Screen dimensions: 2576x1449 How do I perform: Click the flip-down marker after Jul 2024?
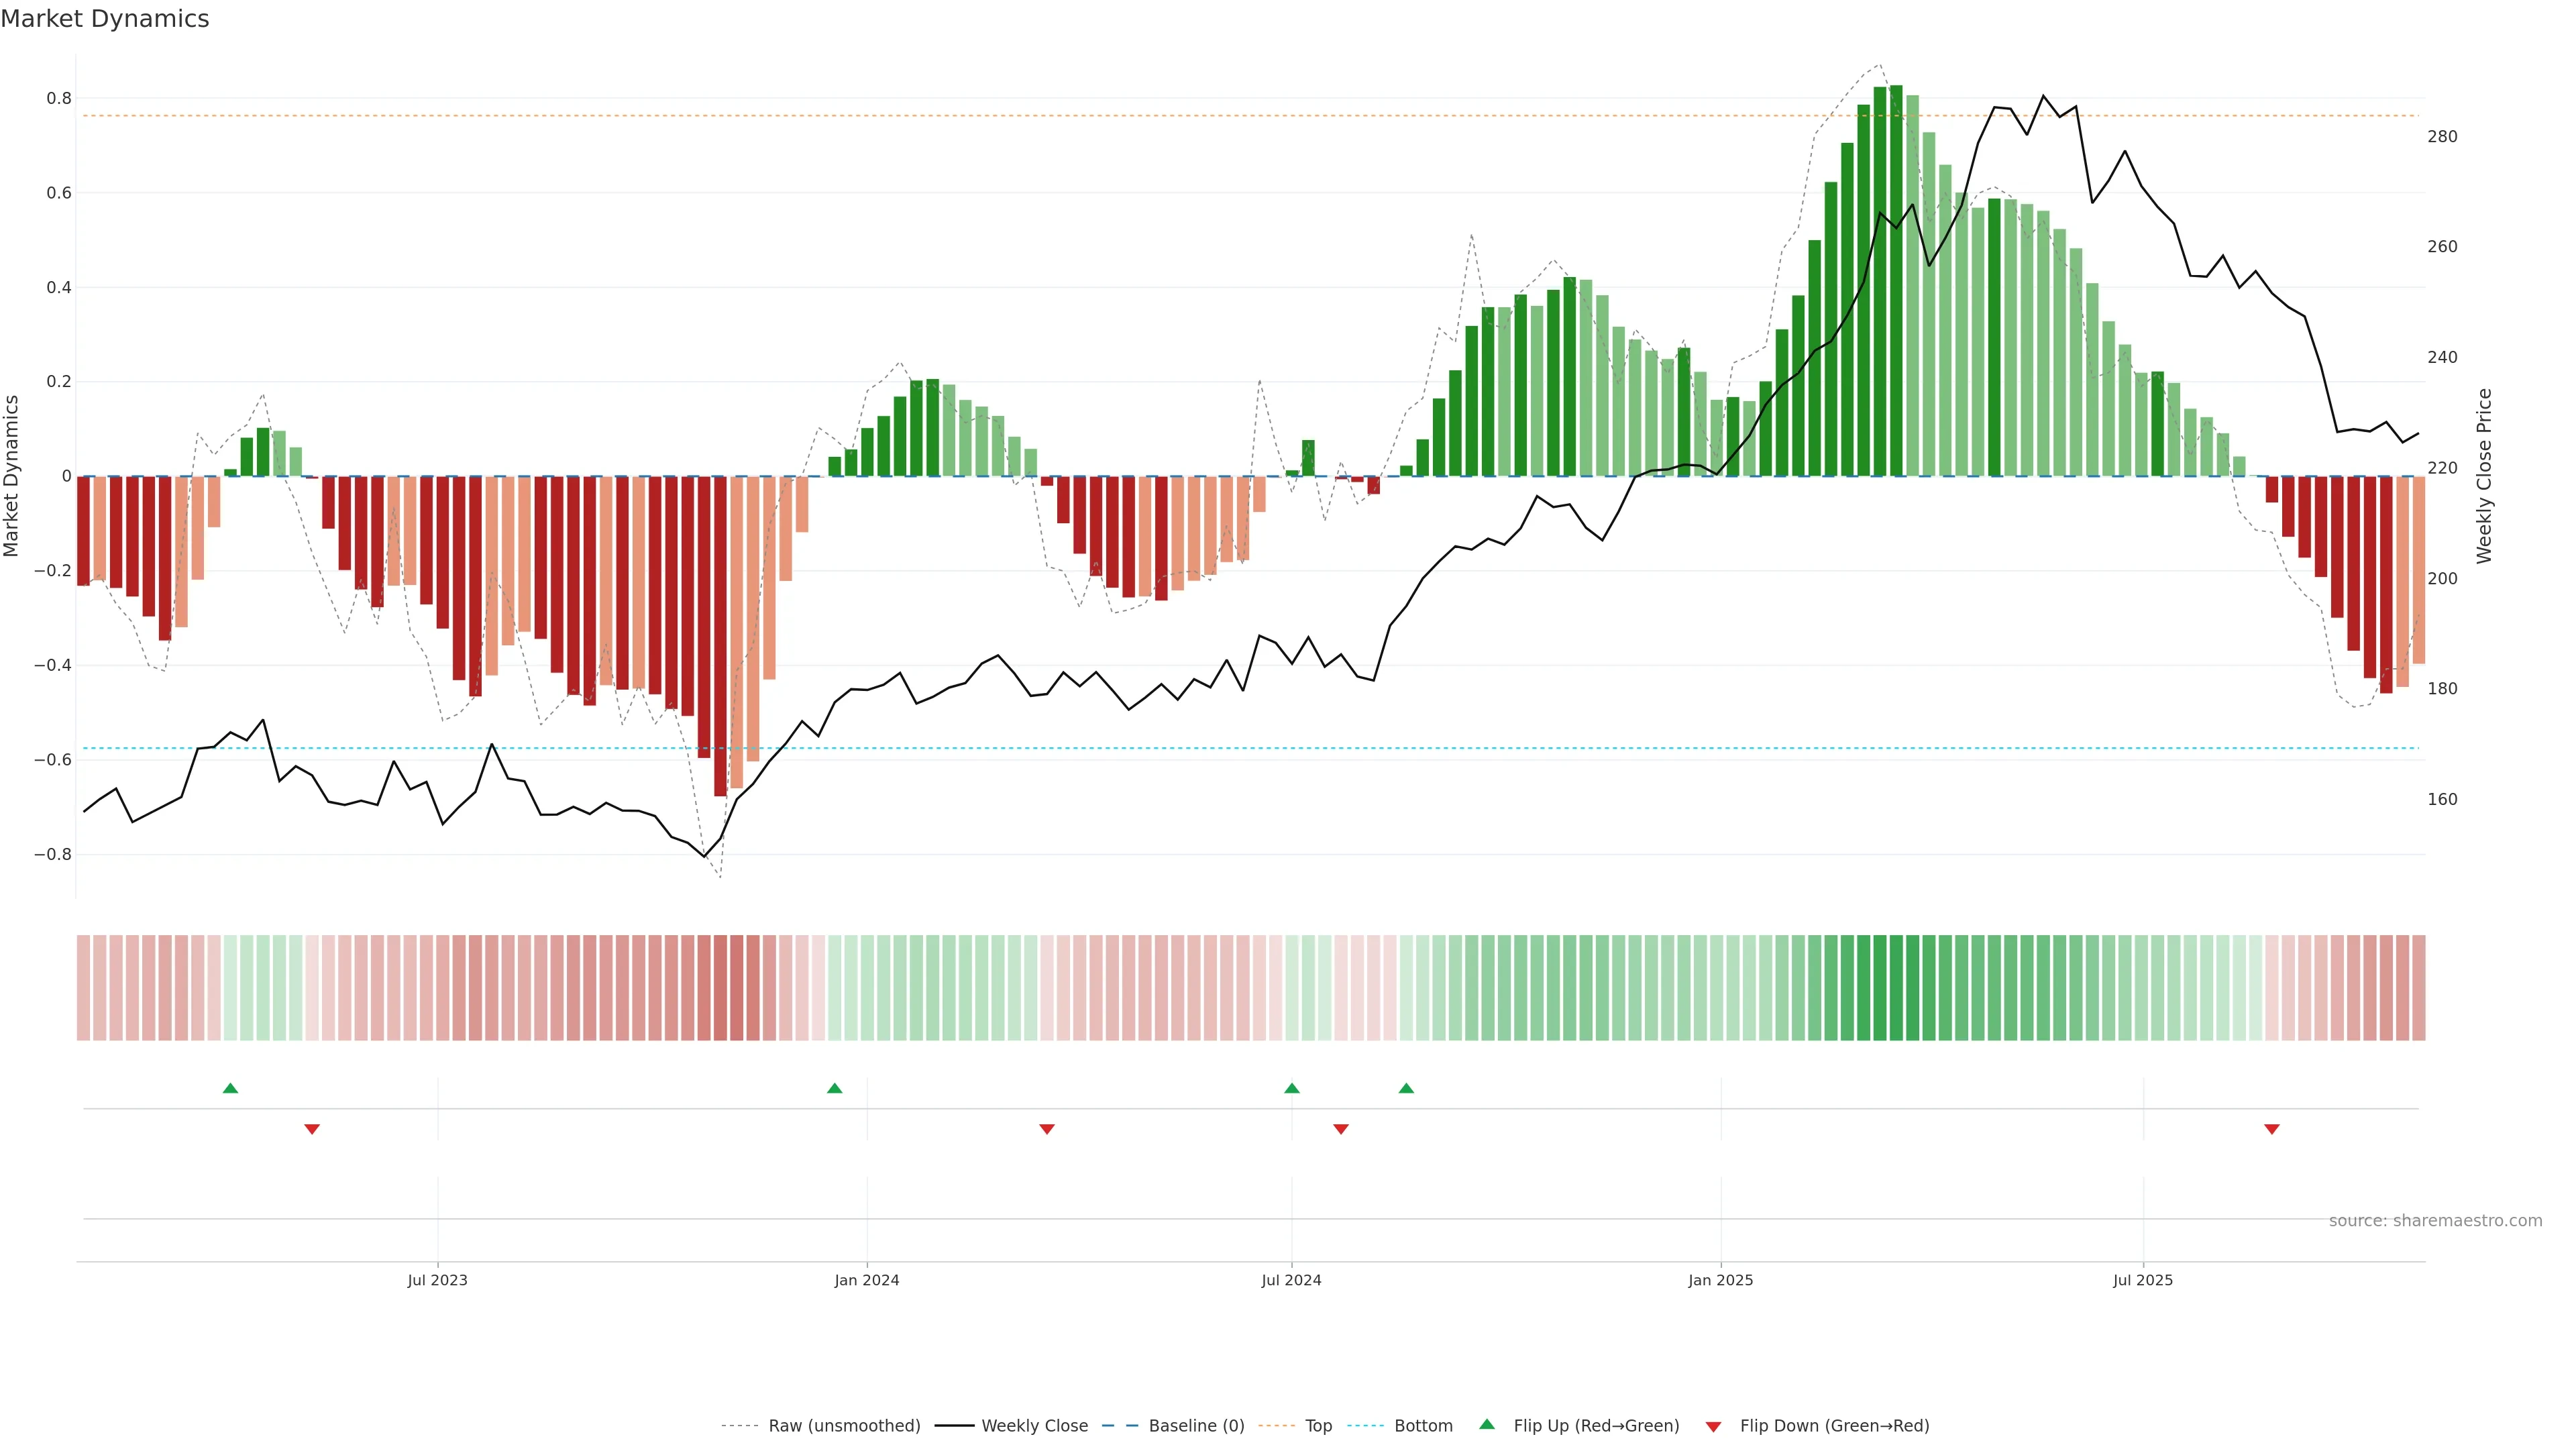click(1341, 1129)
